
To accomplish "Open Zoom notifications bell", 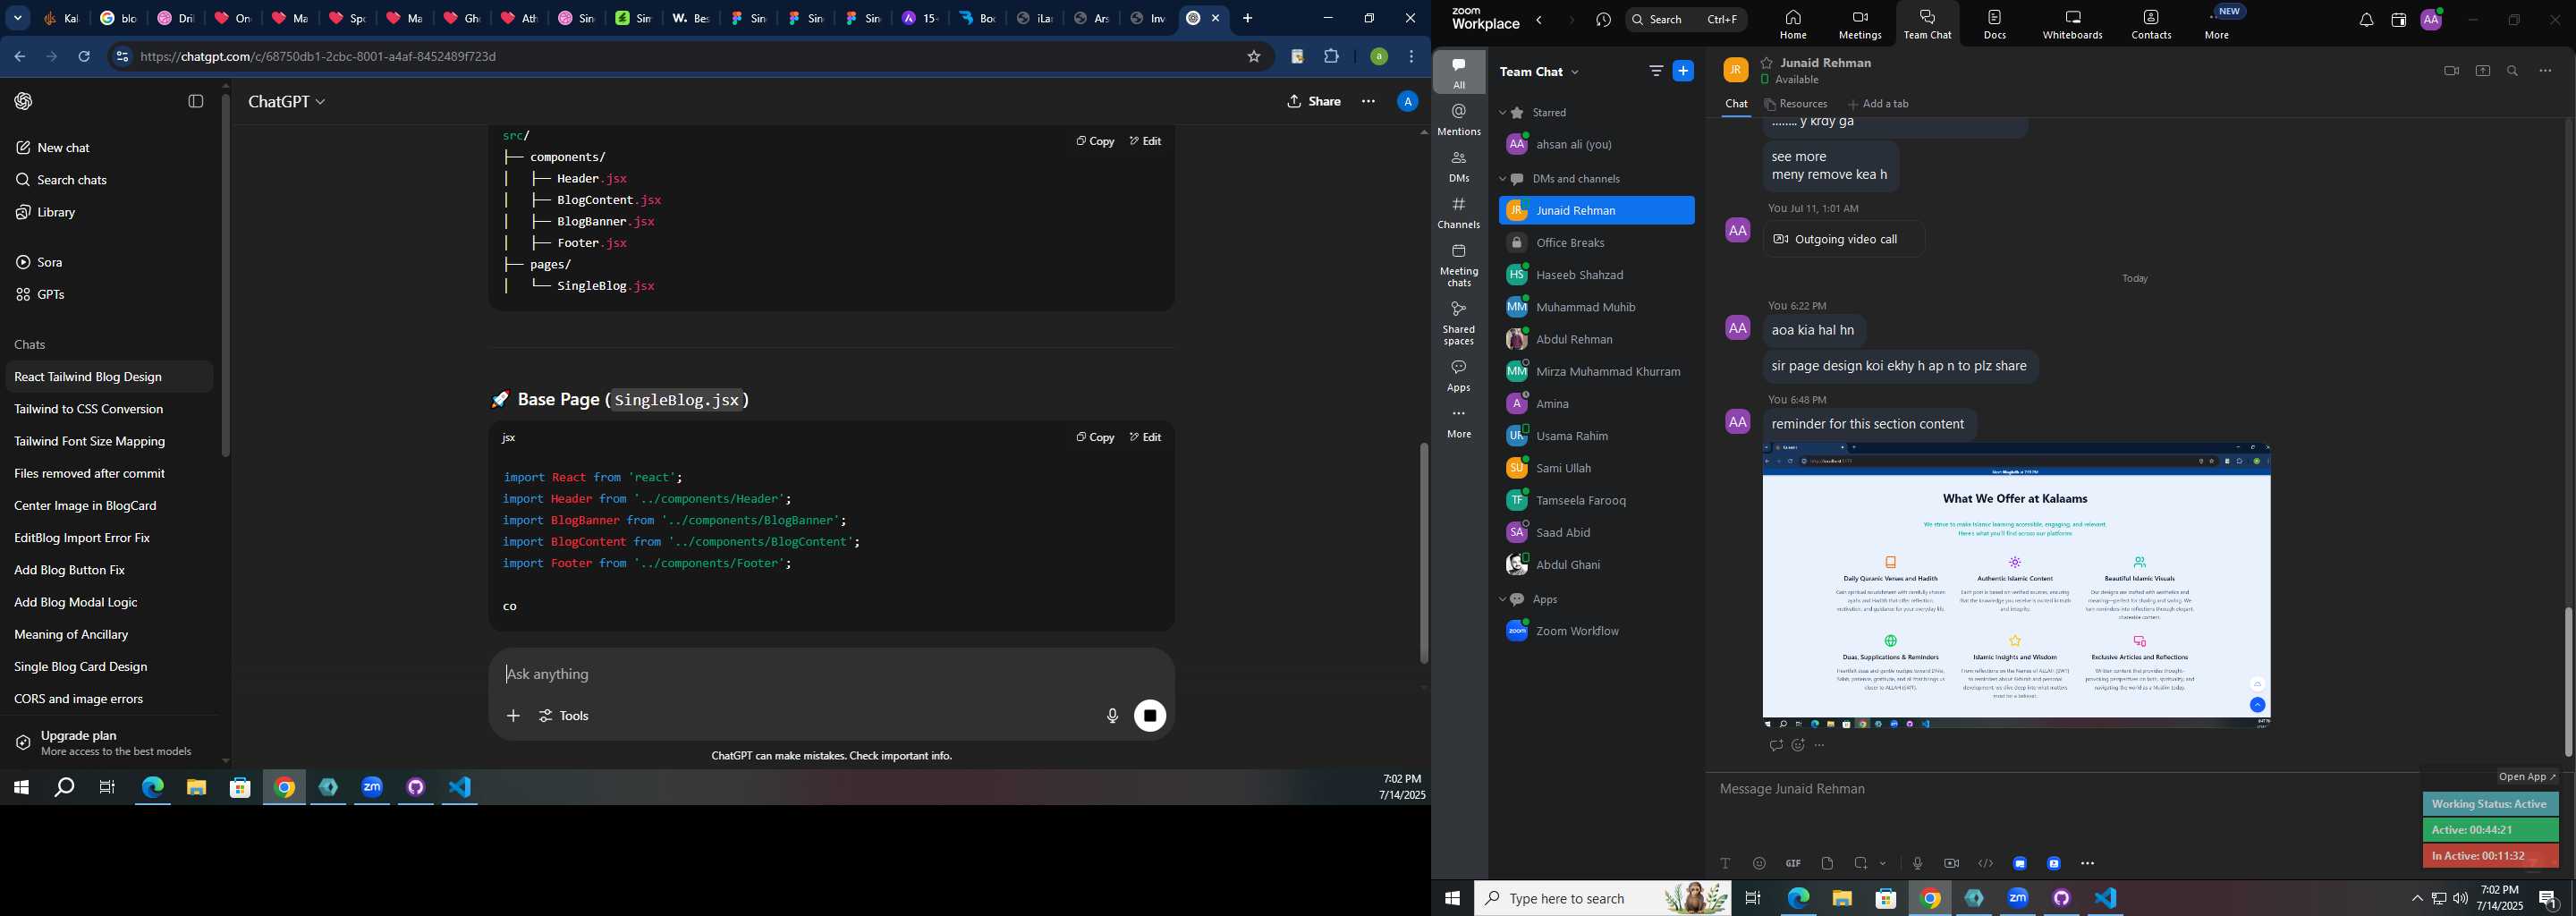I will [2366, 20].
